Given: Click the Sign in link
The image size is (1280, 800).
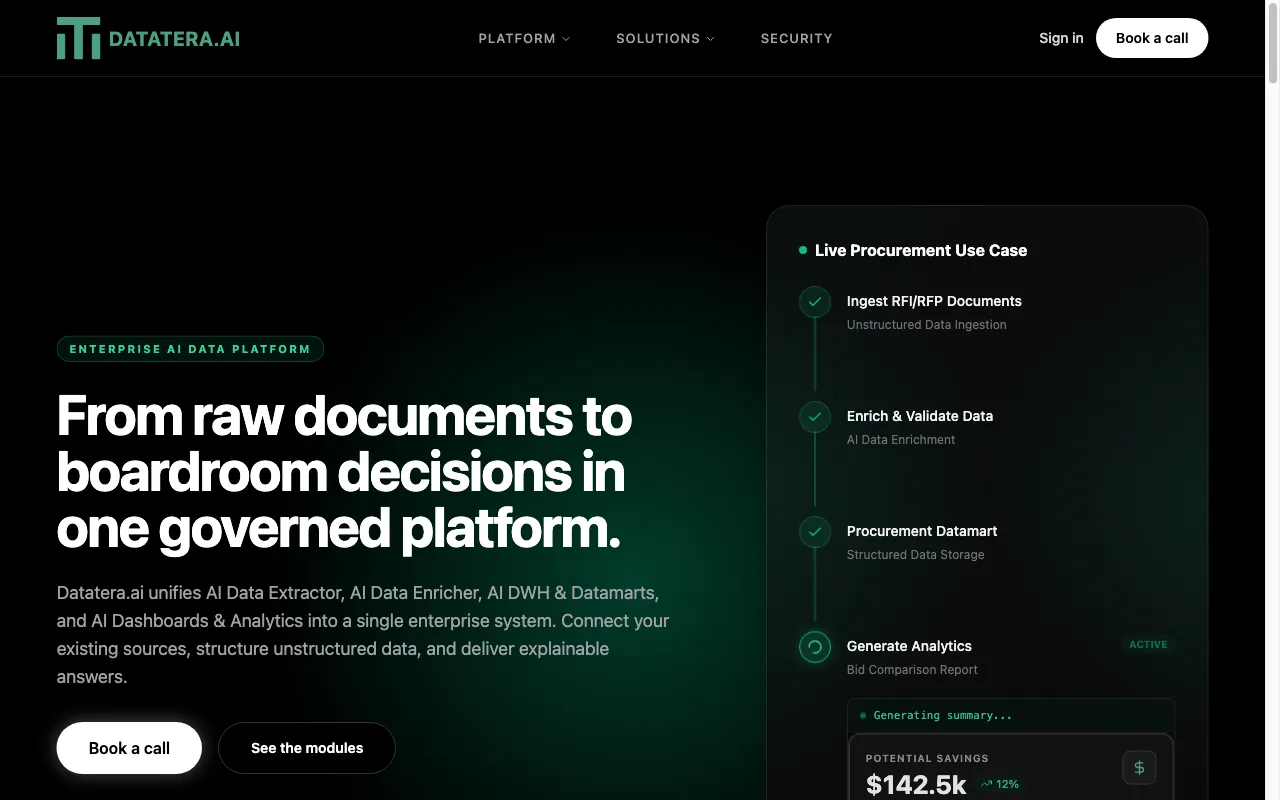Looking at the screenshot, I should click(1061, 38).
